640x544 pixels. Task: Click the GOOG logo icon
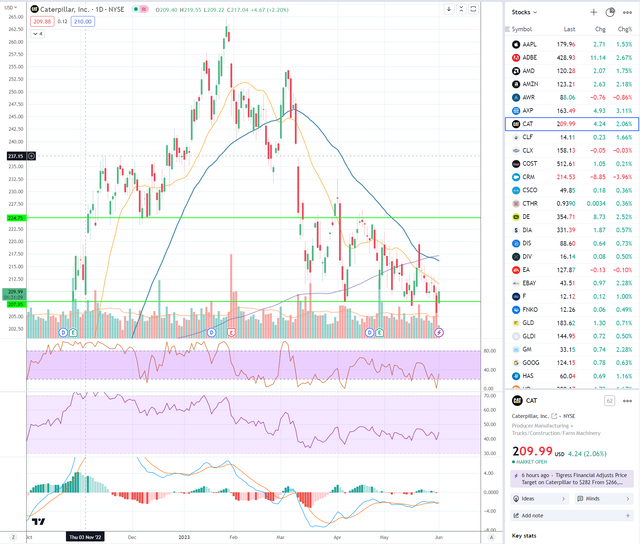click(x=516, y=362)
